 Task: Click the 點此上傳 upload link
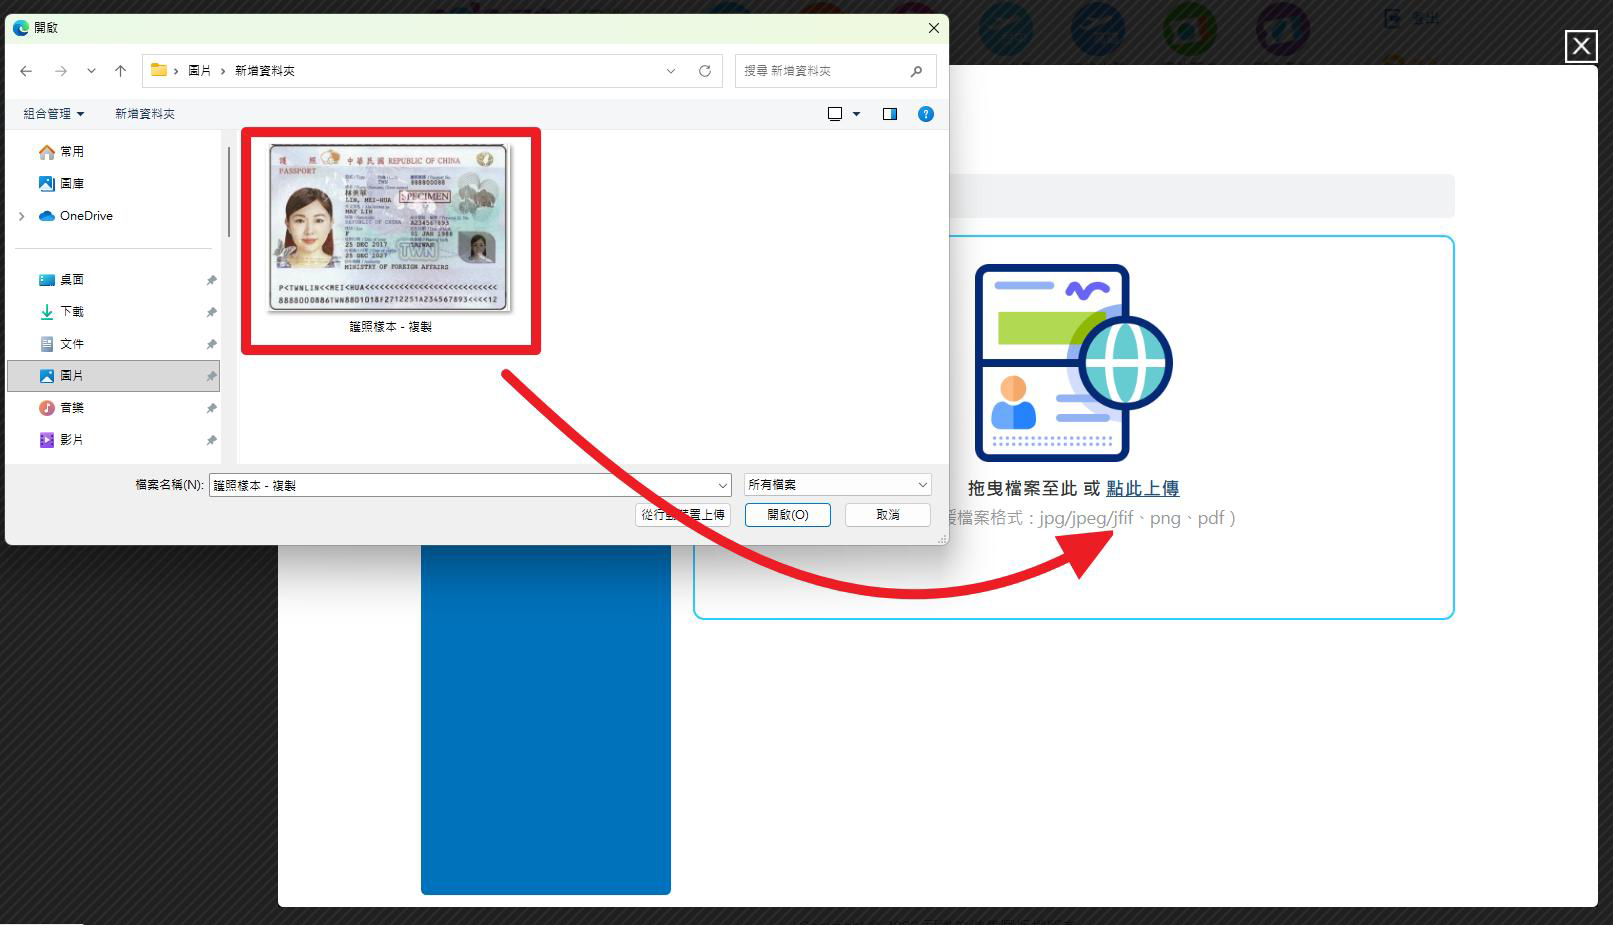[1142, 489]
